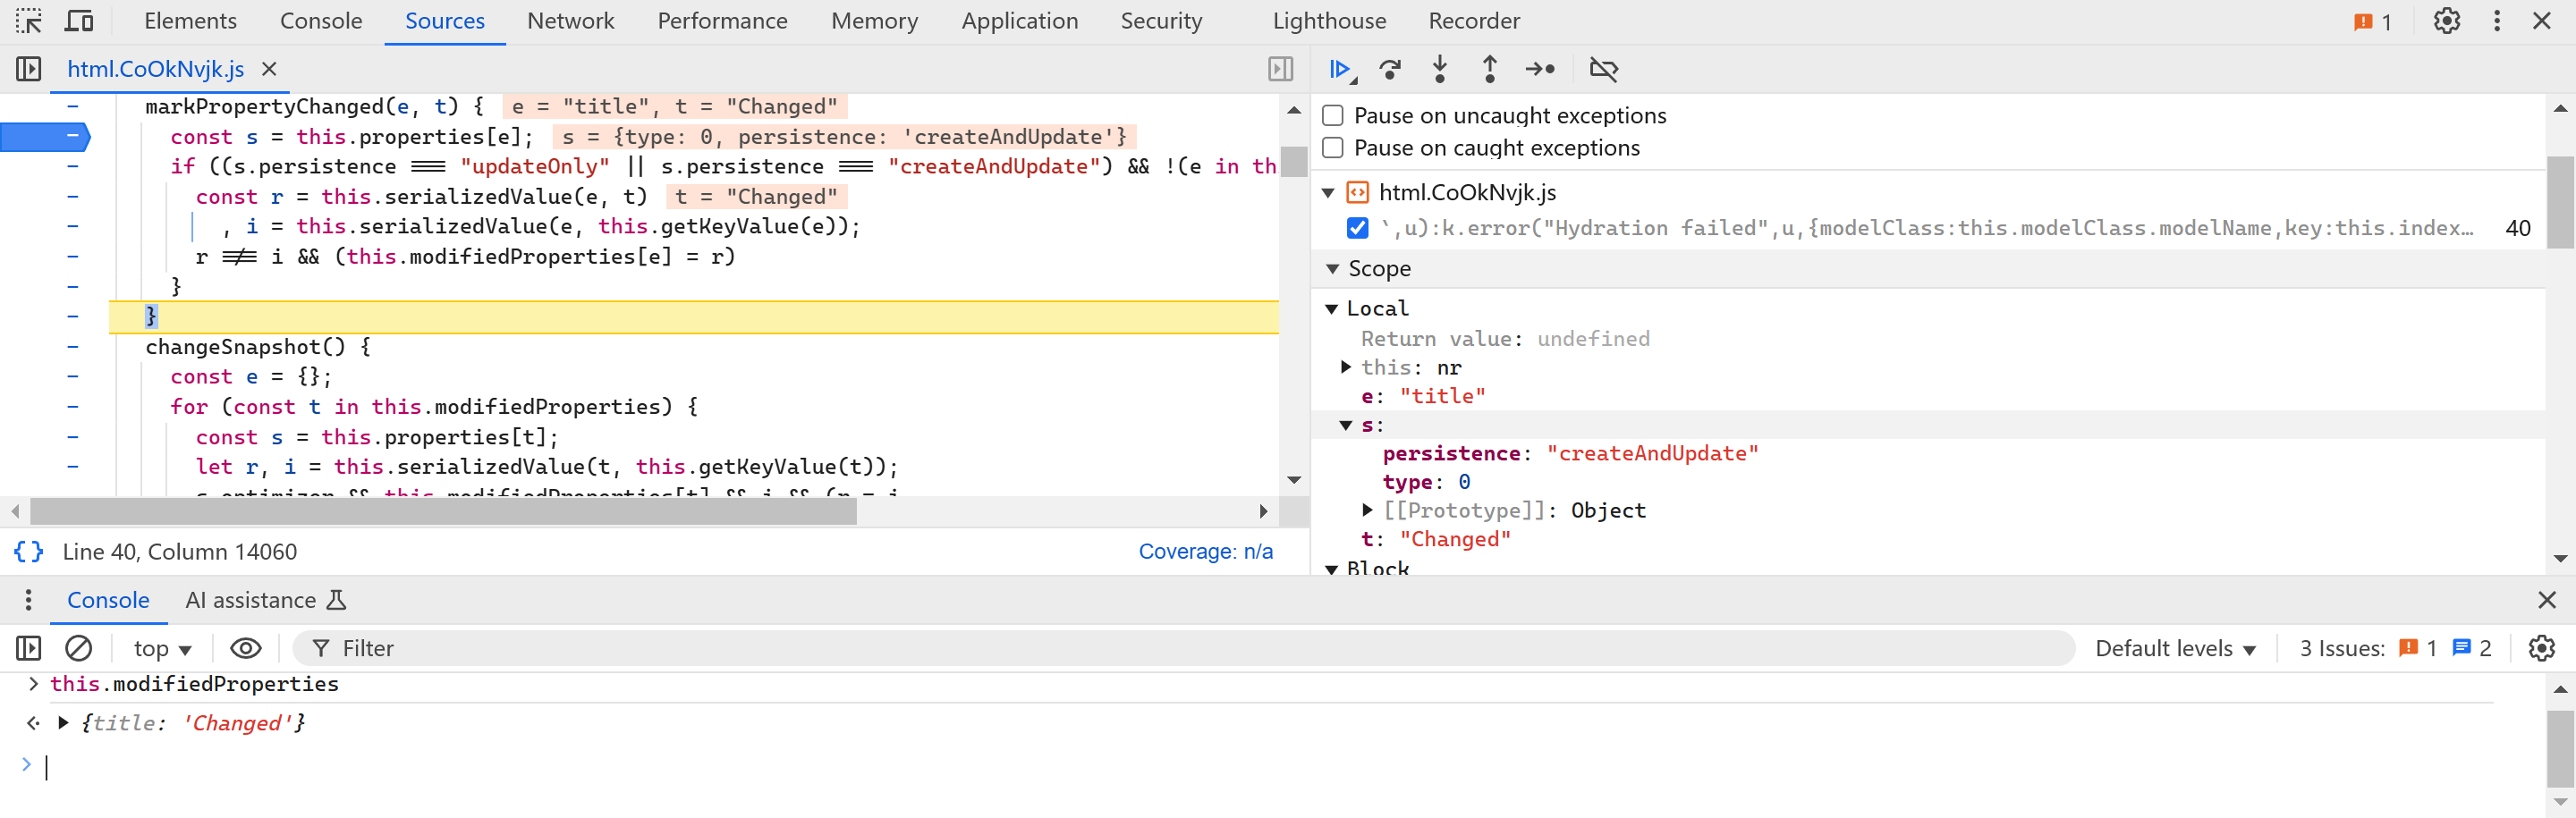Switch to the Application tab
Image resolution: width=2576 pixels, height=818 pixels.
(x=1019, y=21)
